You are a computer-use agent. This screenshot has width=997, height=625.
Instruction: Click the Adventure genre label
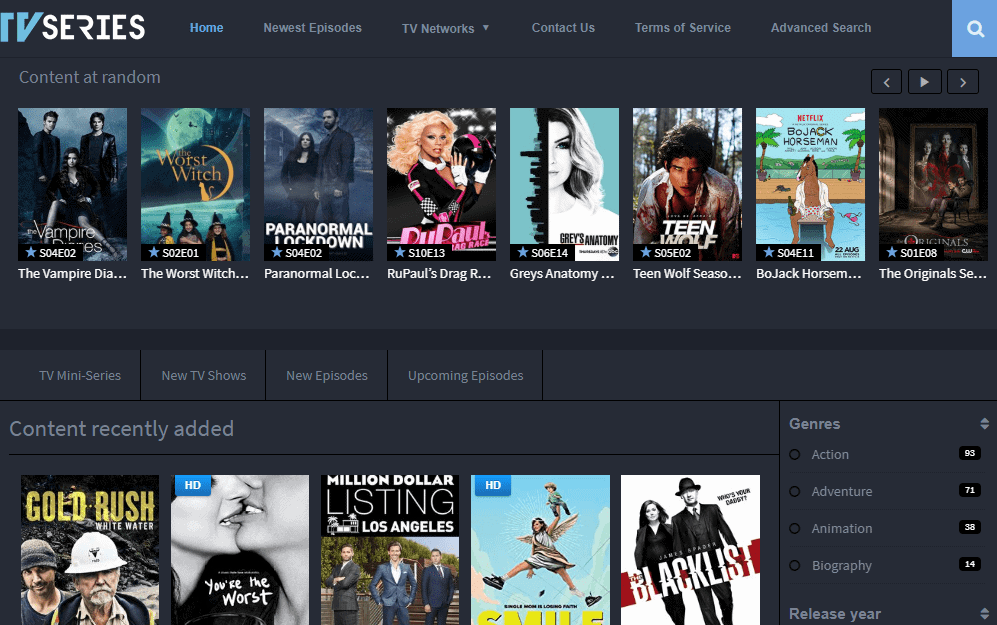842,491
